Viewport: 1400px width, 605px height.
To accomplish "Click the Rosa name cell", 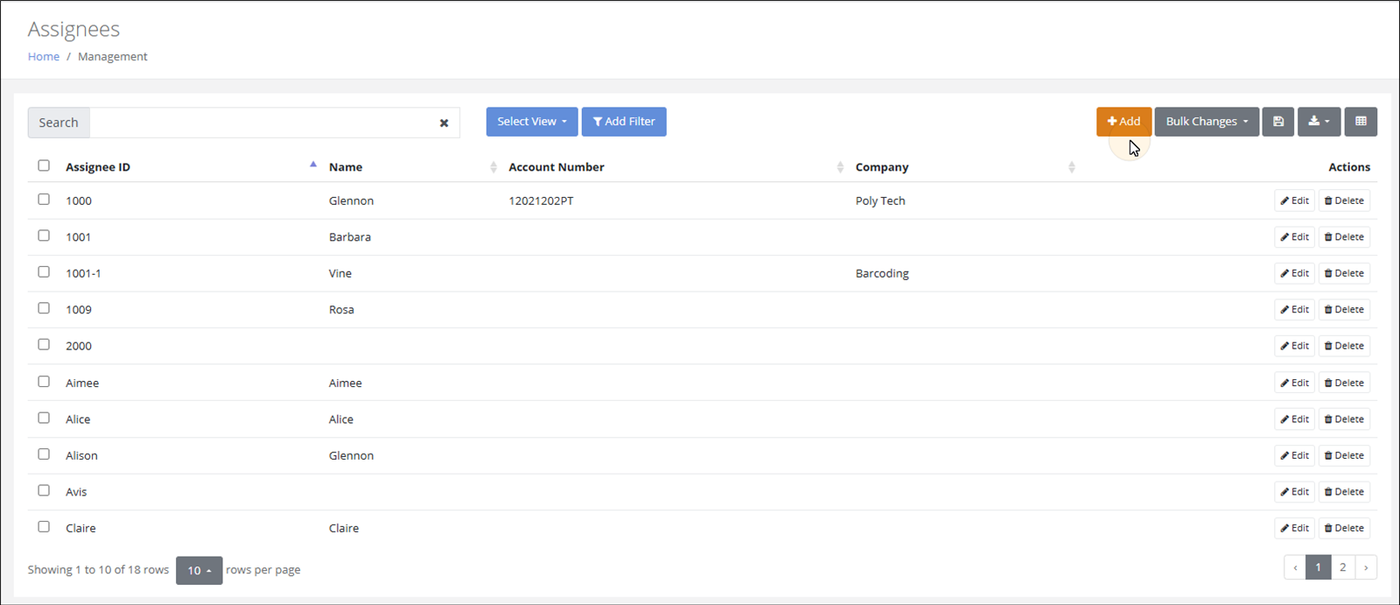I will click(x=341, y=310).
